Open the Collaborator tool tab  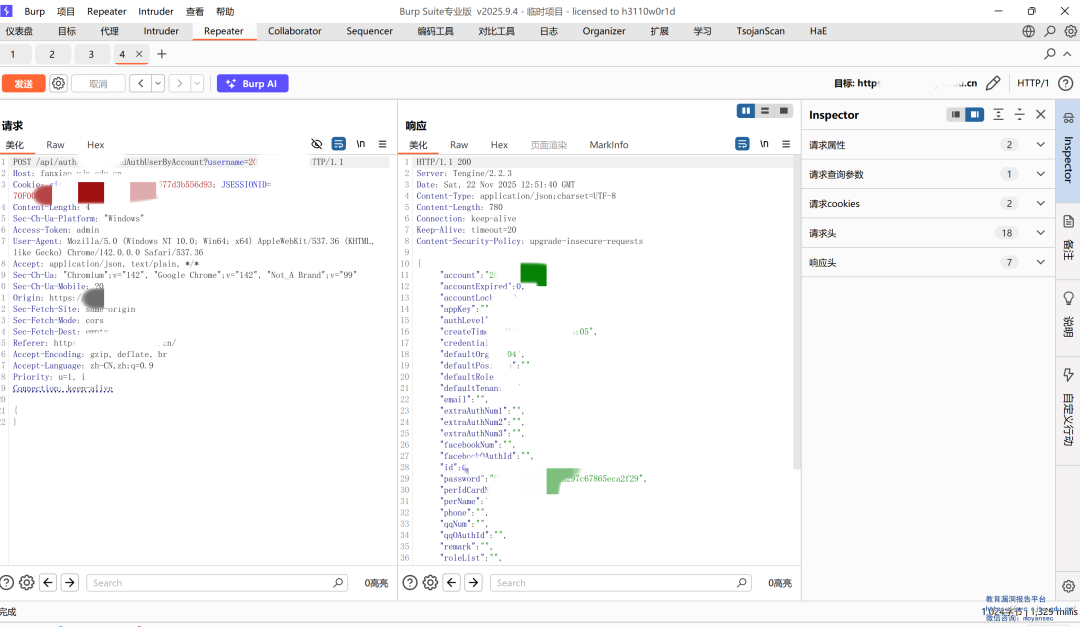click(x=295, y=31)
